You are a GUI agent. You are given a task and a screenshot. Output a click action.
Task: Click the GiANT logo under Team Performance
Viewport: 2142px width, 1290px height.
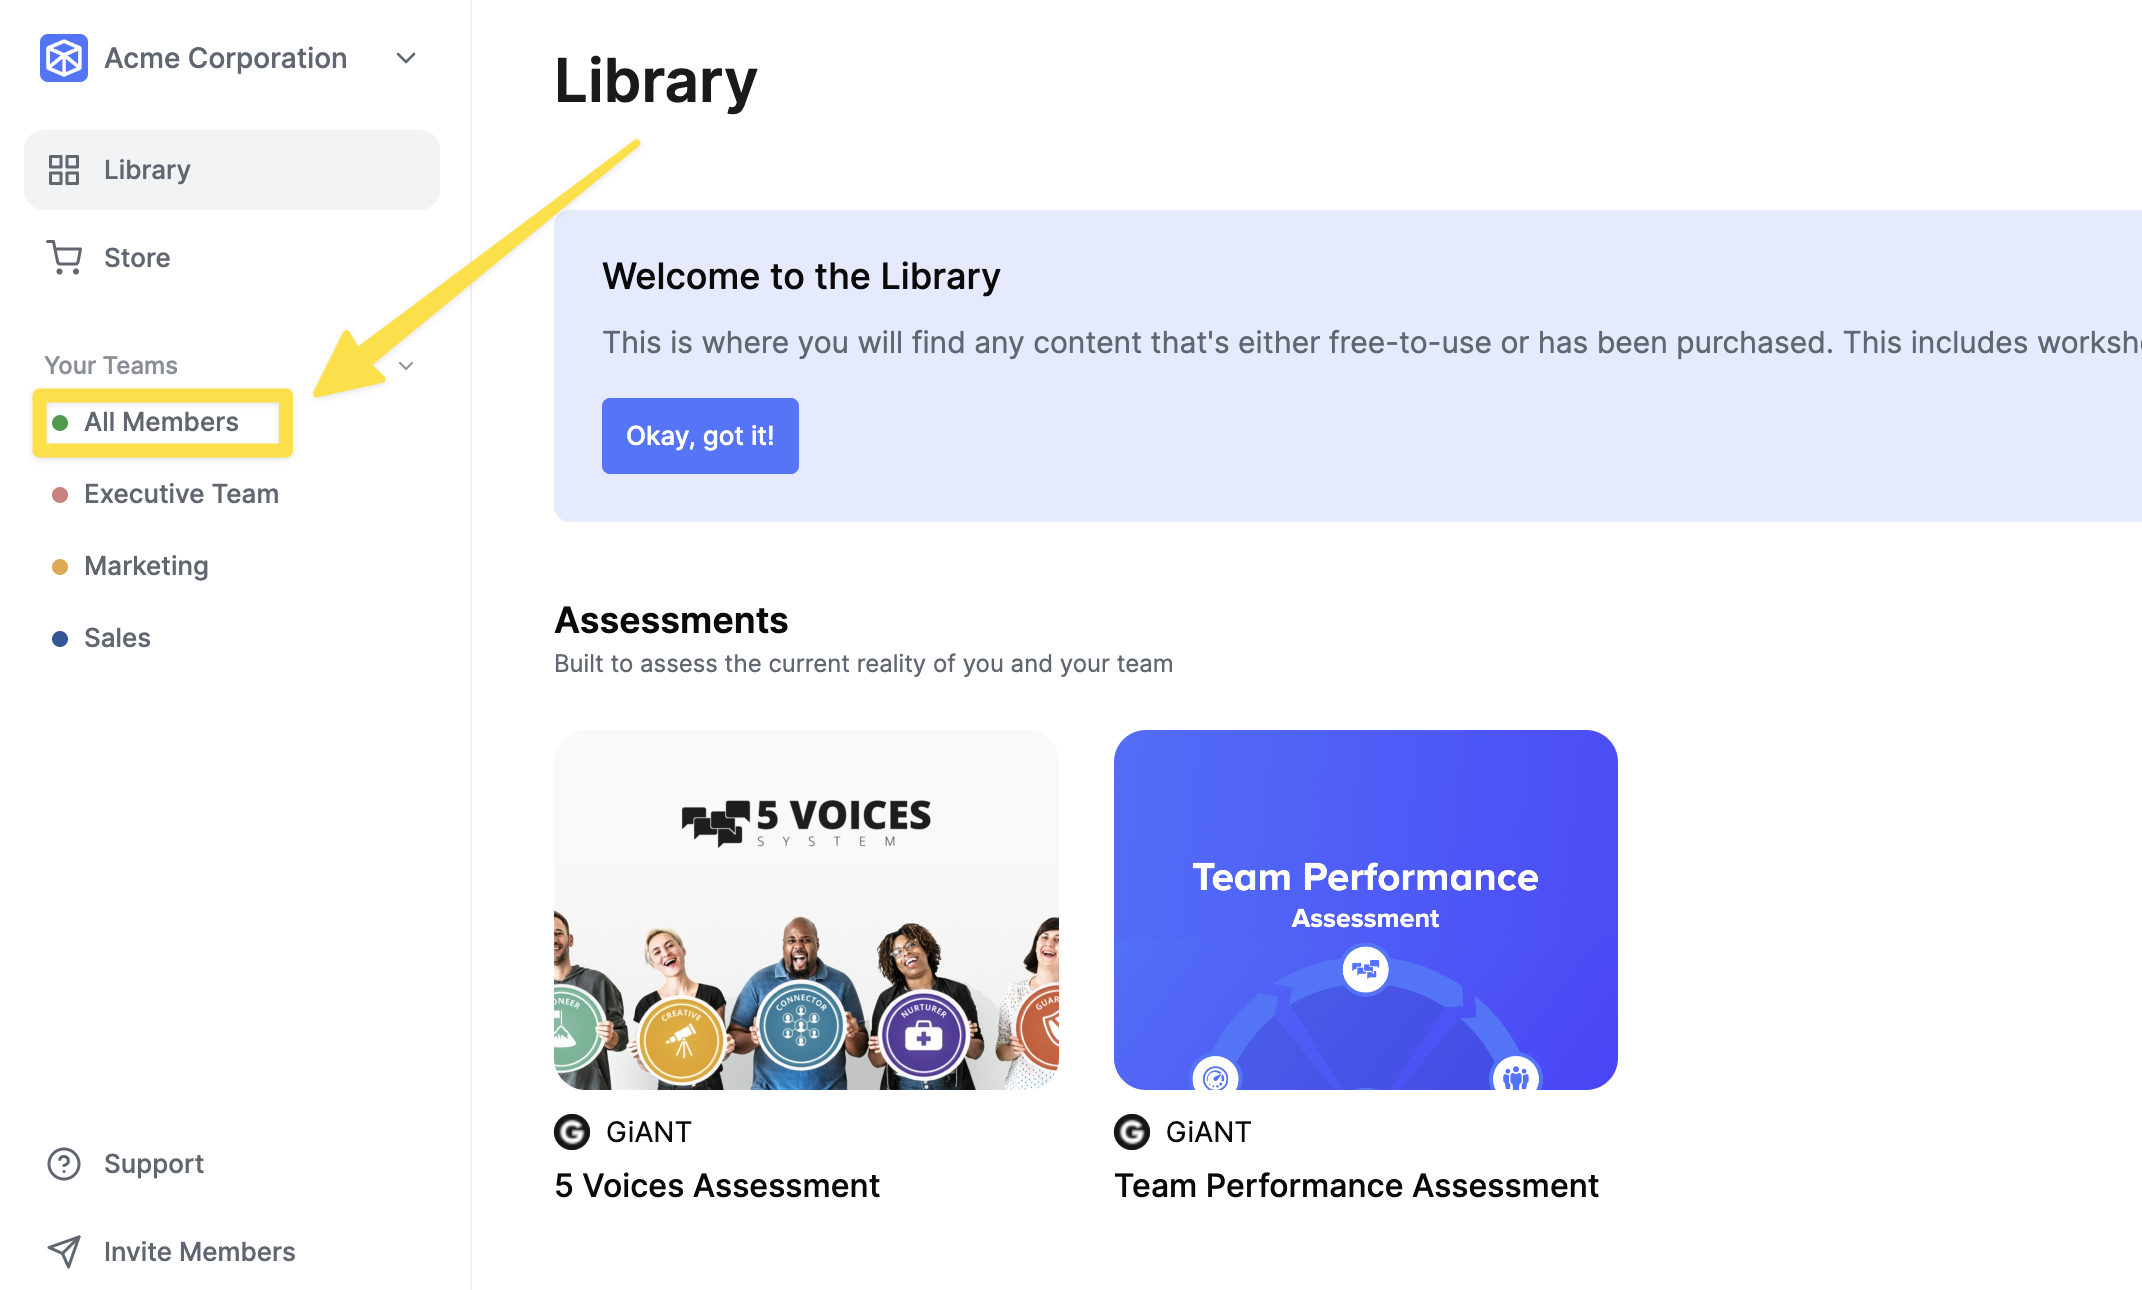click(1132, 1132)
